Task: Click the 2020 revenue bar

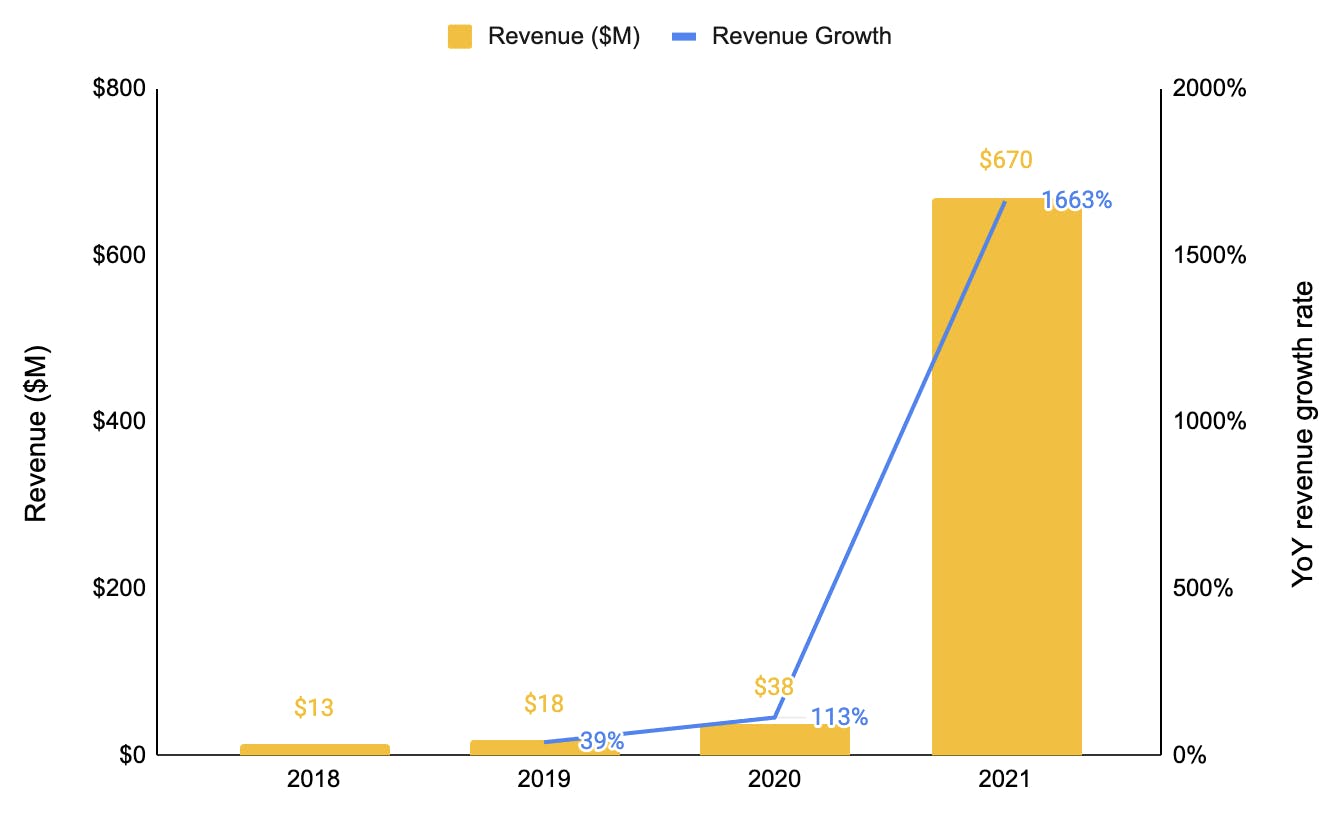Action: [775, 739]
